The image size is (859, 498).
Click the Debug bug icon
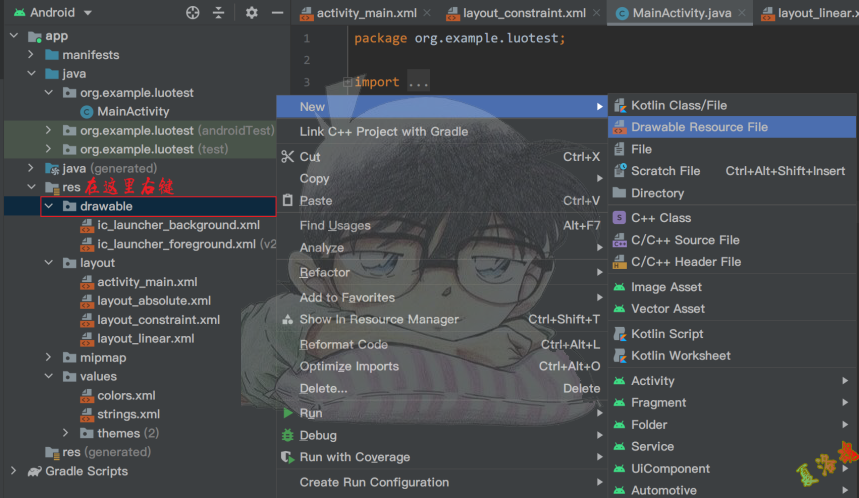tap(287, 436)
